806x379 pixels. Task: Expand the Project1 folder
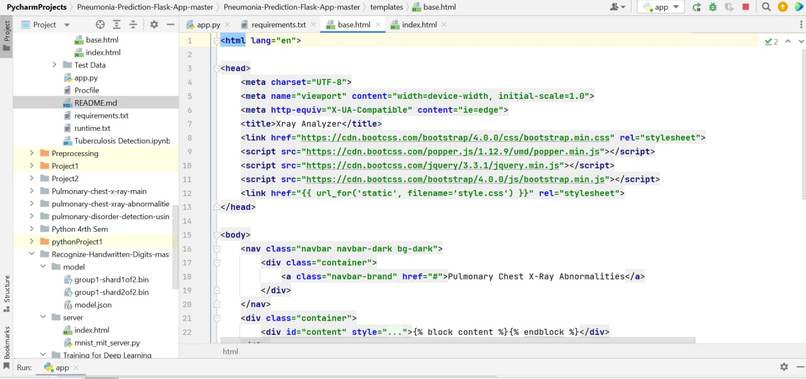click(32, 166)
